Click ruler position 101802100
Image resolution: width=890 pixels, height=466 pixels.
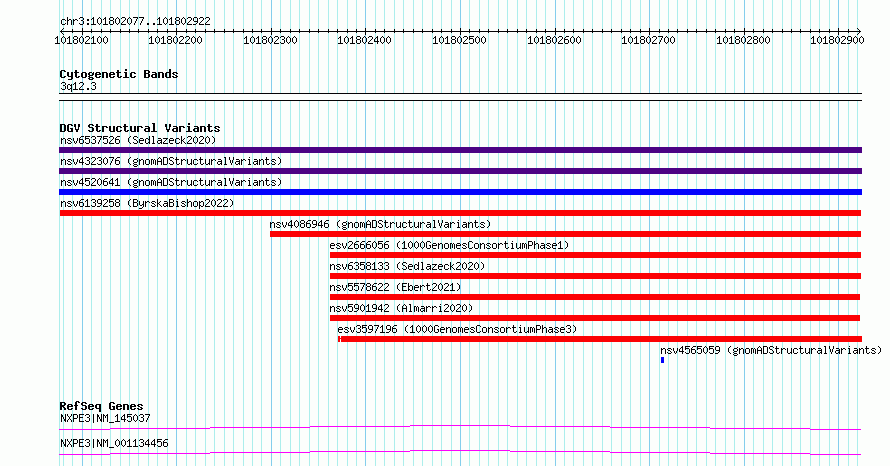point(81,40)
